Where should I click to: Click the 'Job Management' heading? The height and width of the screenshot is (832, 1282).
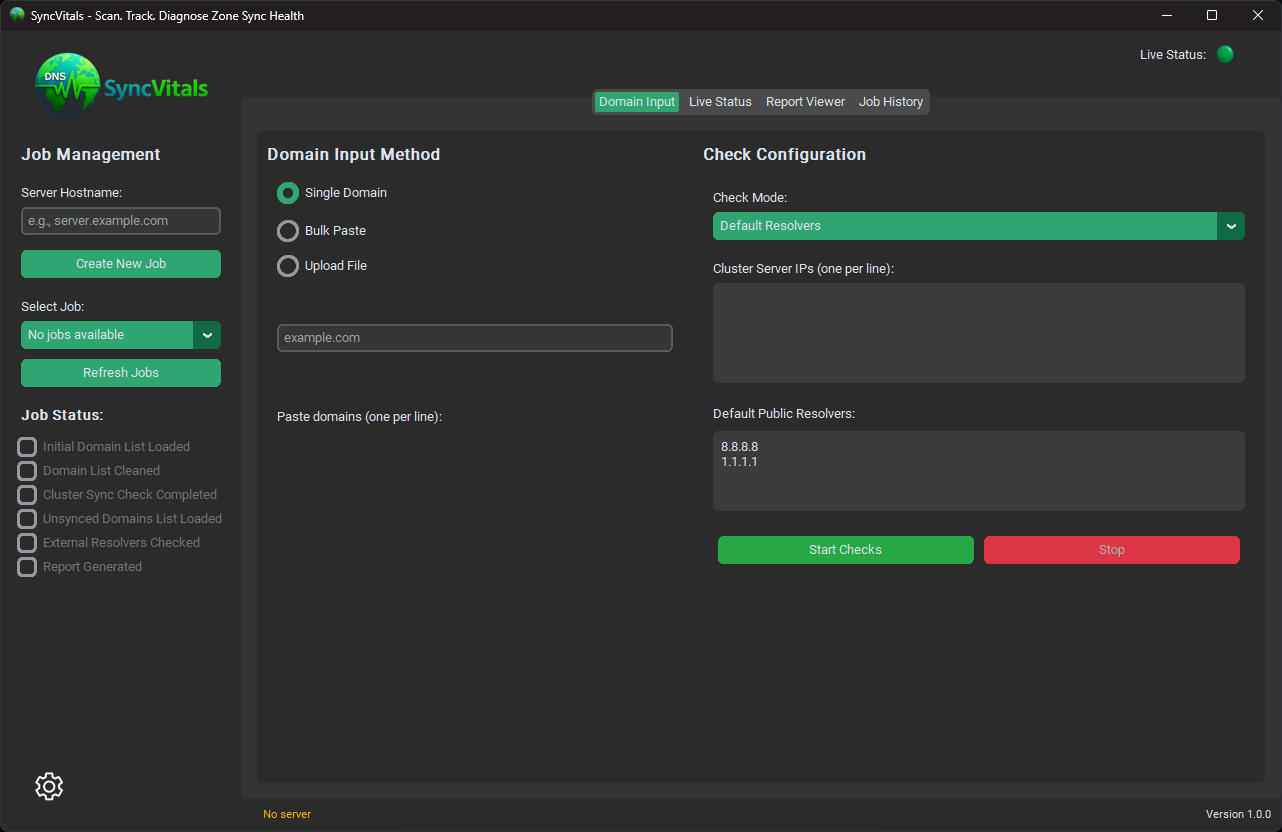[91, 154]
